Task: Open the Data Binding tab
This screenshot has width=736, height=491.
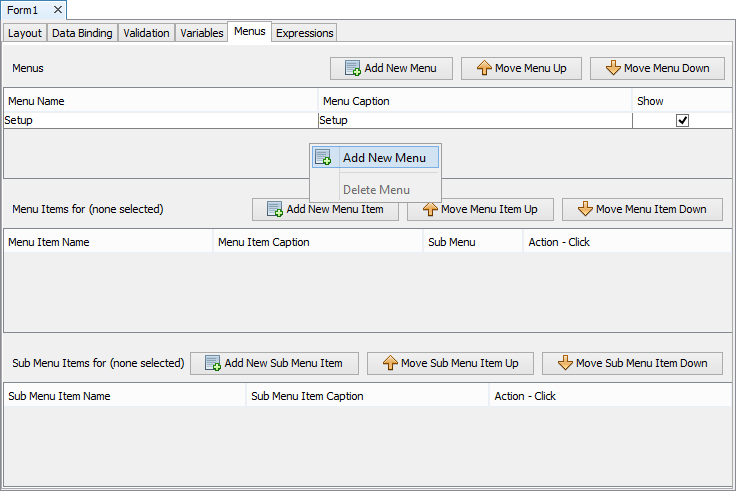Action: pyautogui.click(x=82, y=33)
